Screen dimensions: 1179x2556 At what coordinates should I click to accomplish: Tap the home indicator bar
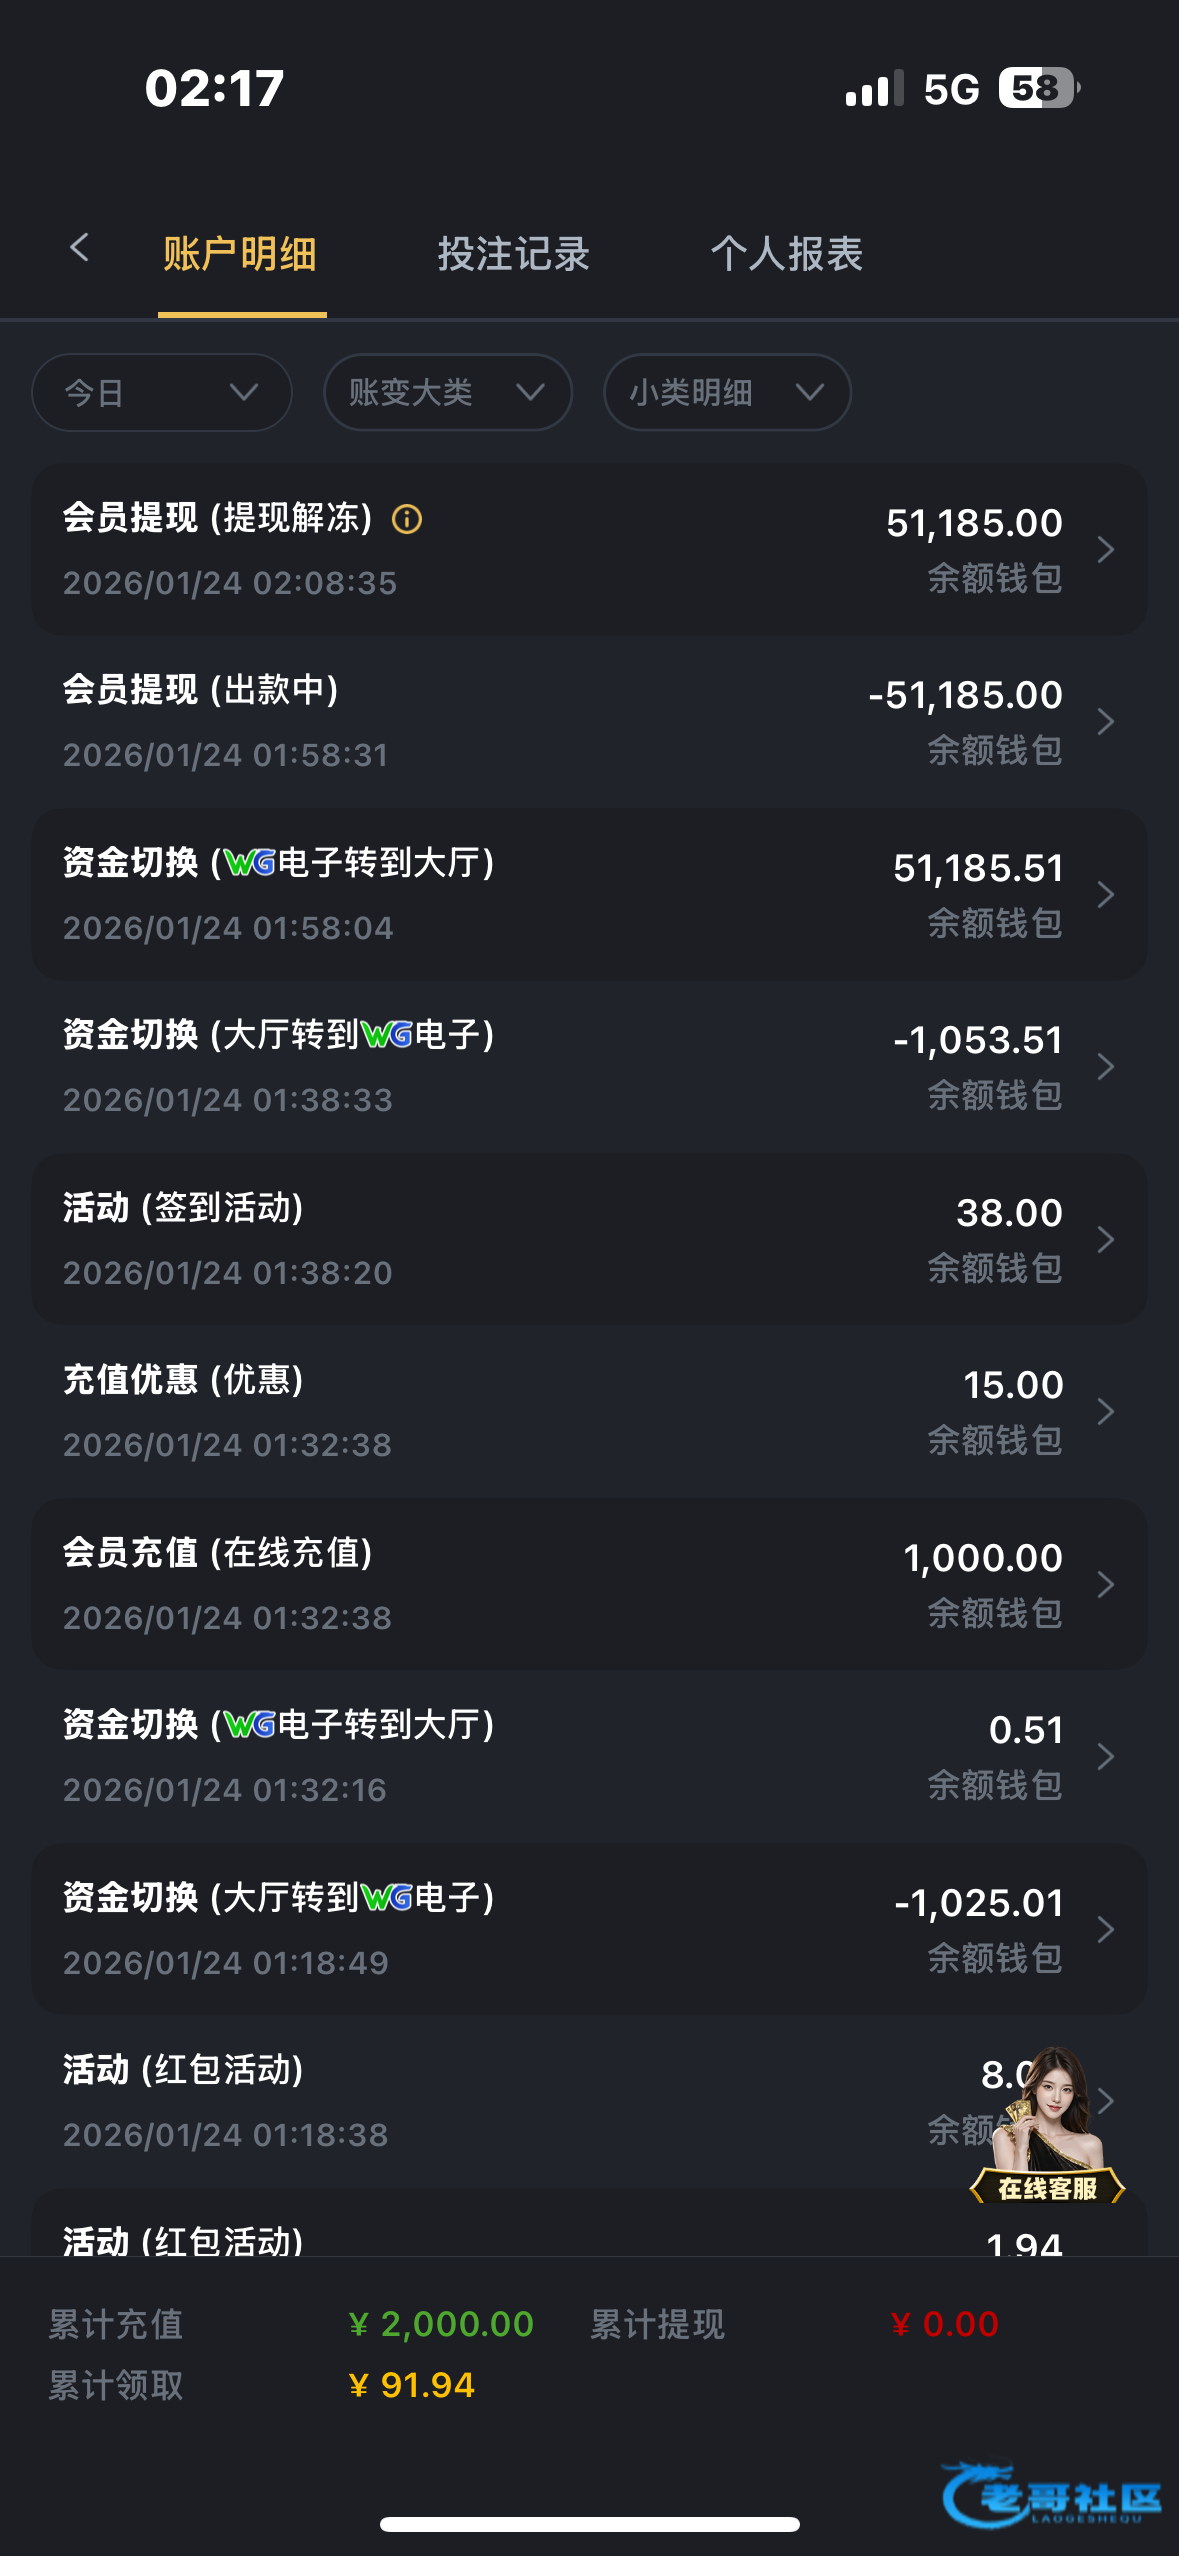pos(589,2524)
